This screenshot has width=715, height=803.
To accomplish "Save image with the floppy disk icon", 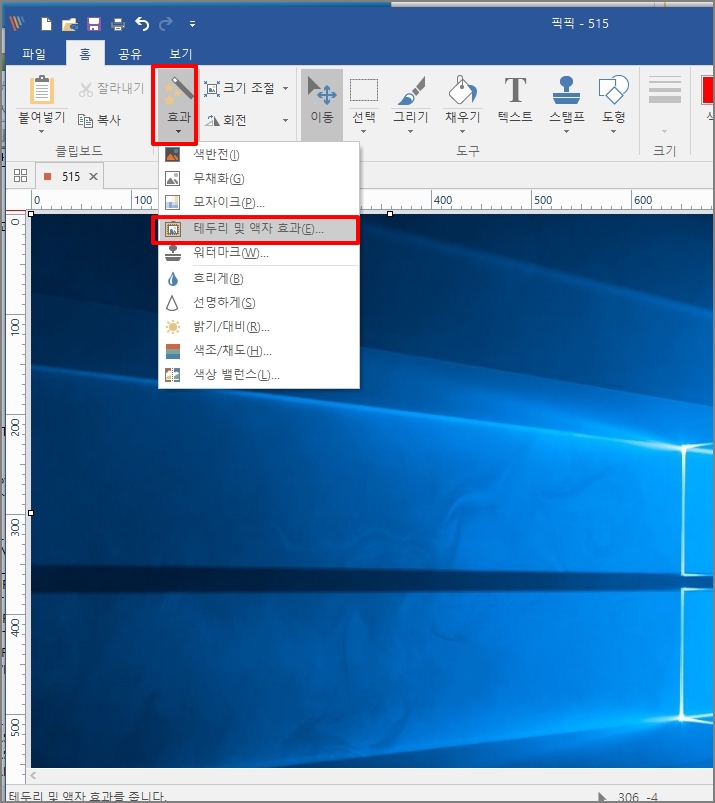I will [x=94, y=24].
